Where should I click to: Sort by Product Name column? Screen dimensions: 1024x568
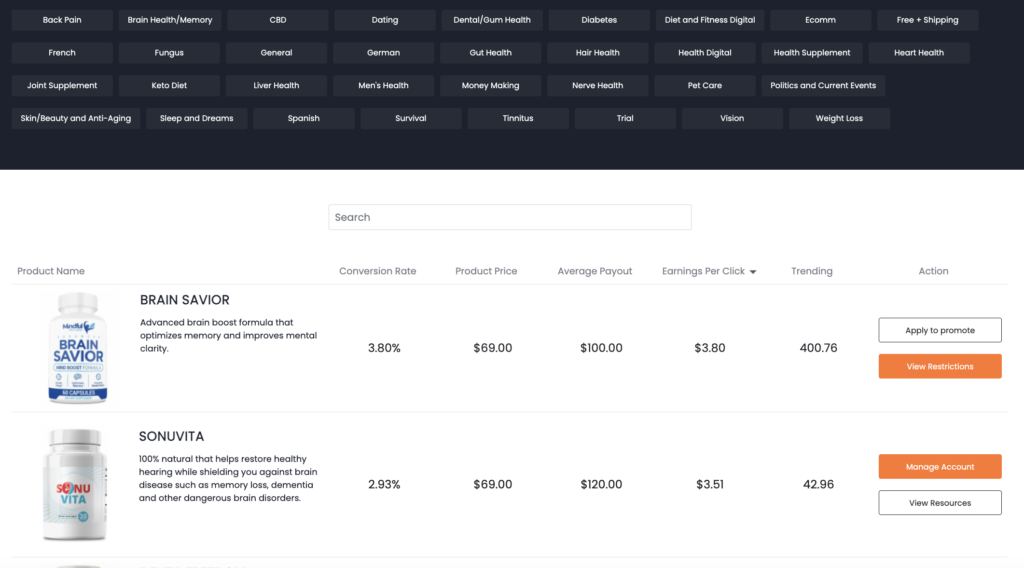coord(51,271)
